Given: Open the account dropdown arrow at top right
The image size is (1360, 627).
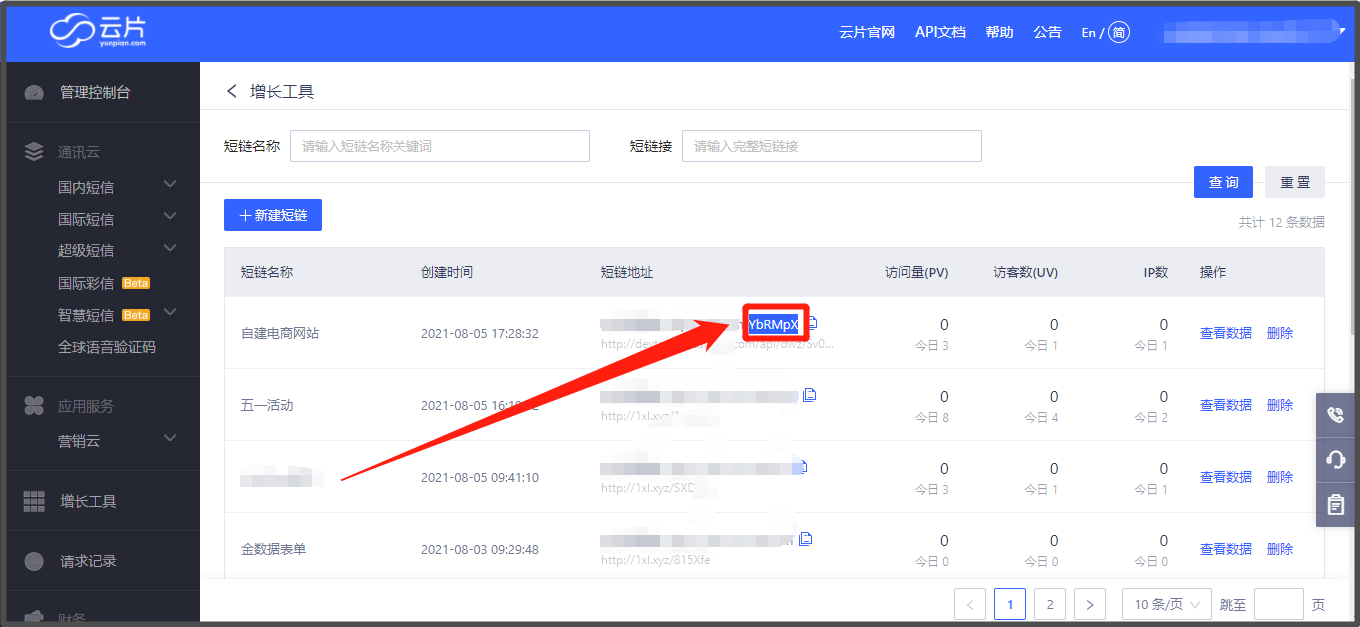Looking at the screenshot, I should [x=1341, y=32].
